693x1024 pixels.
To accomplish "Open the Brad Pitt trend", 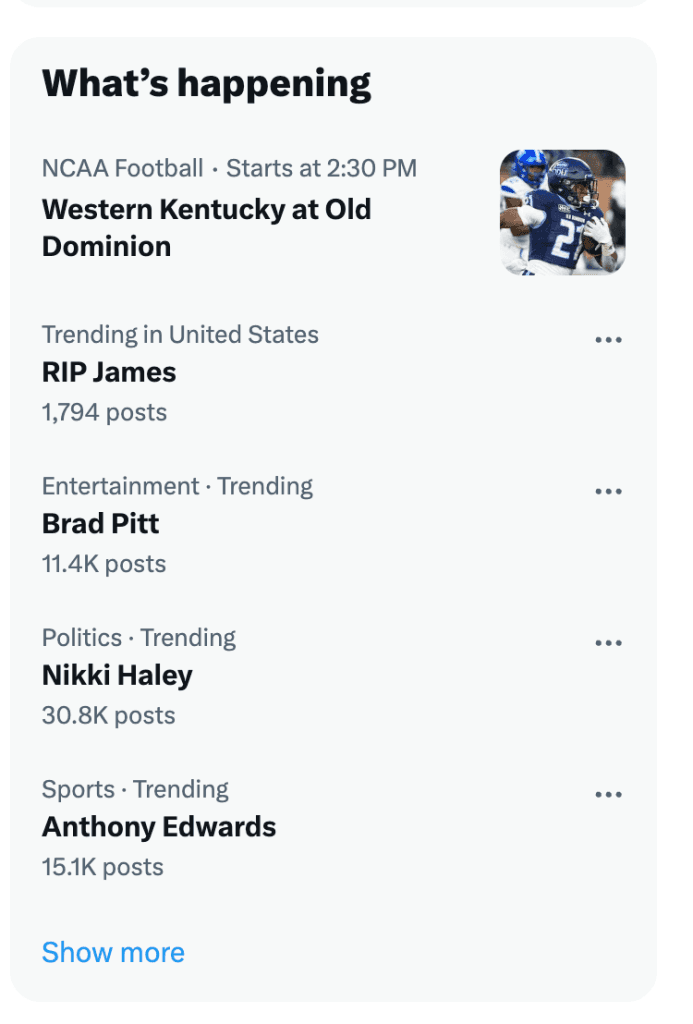I will click(101, 523).
